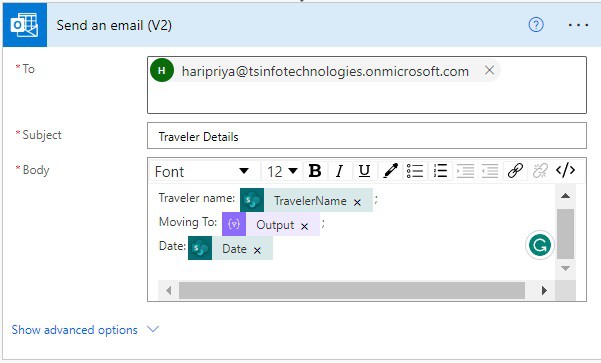This screenshot has width=601, height=363.
Task: Insert a bulleted list
Action: click(x=415, y=171)
